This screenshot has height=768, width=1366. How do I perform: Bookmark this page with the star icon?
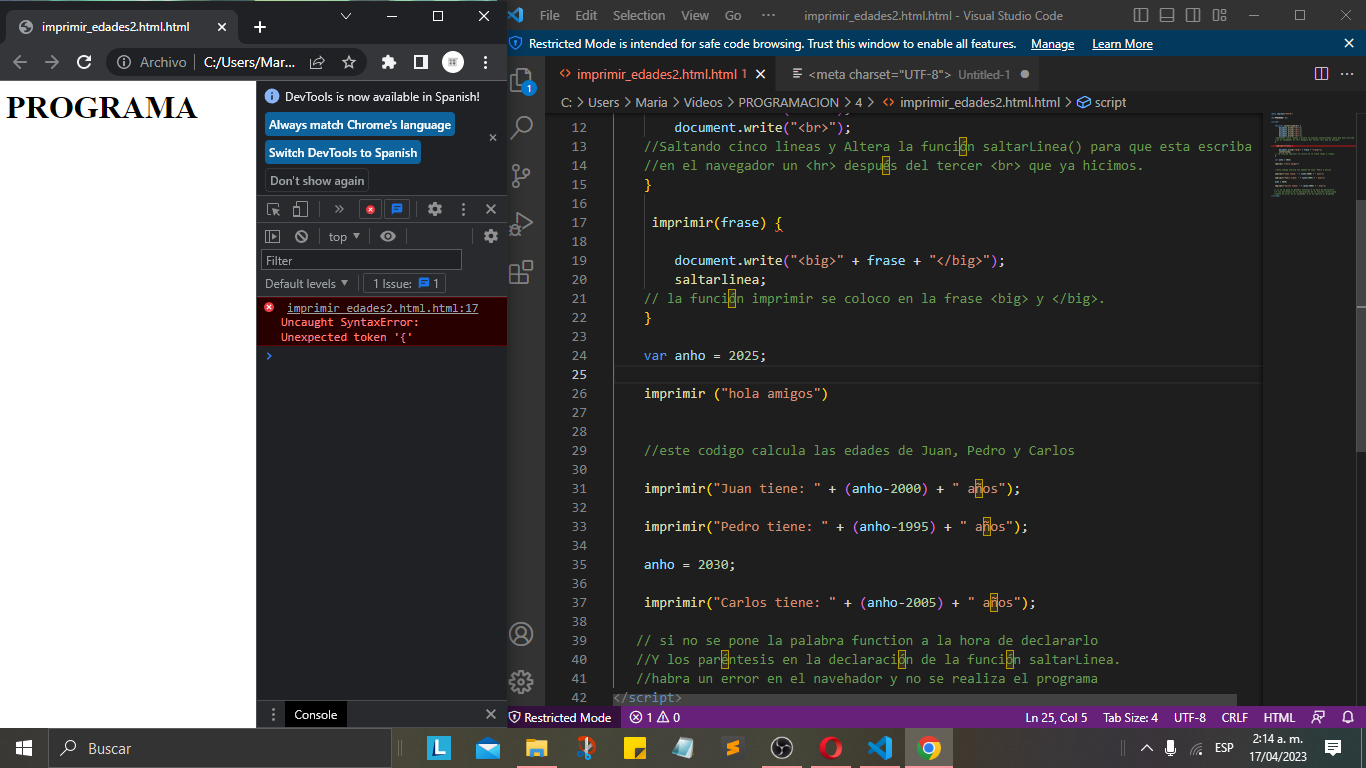point(349,62)
